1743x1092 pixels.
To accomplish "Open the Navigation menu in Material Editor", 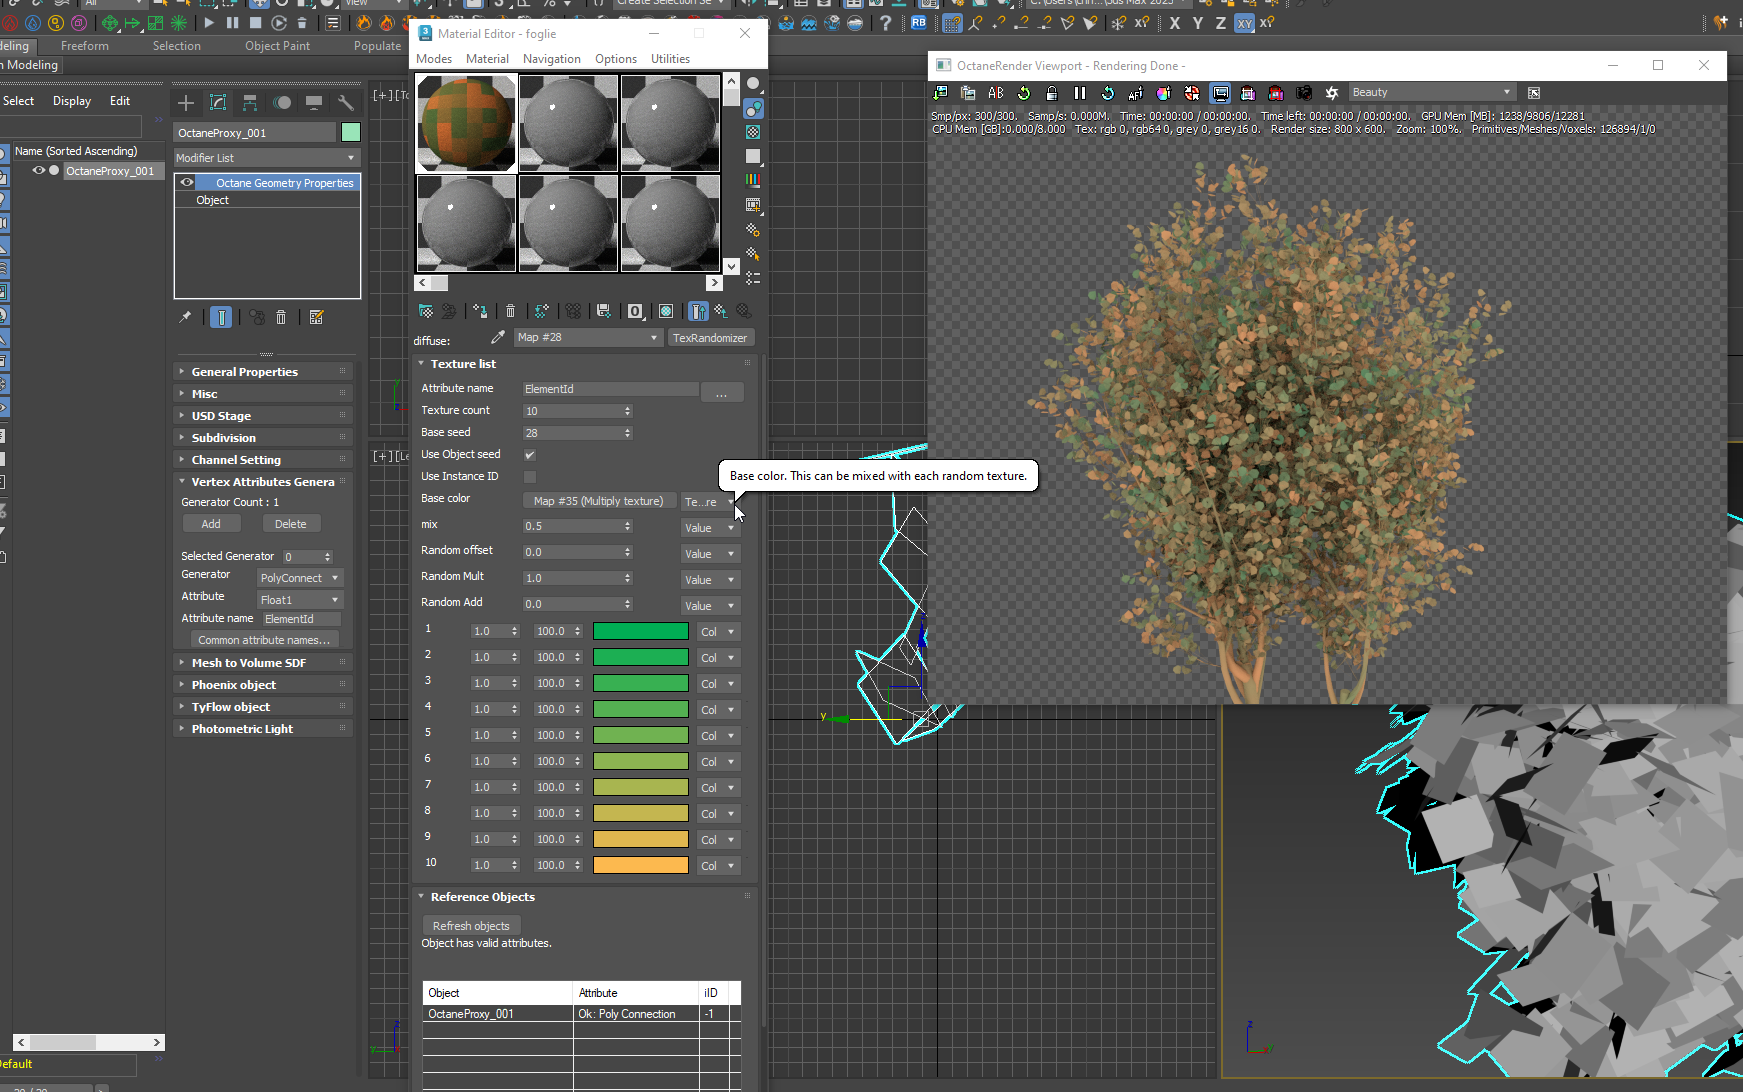I will [x=551, y=59].
